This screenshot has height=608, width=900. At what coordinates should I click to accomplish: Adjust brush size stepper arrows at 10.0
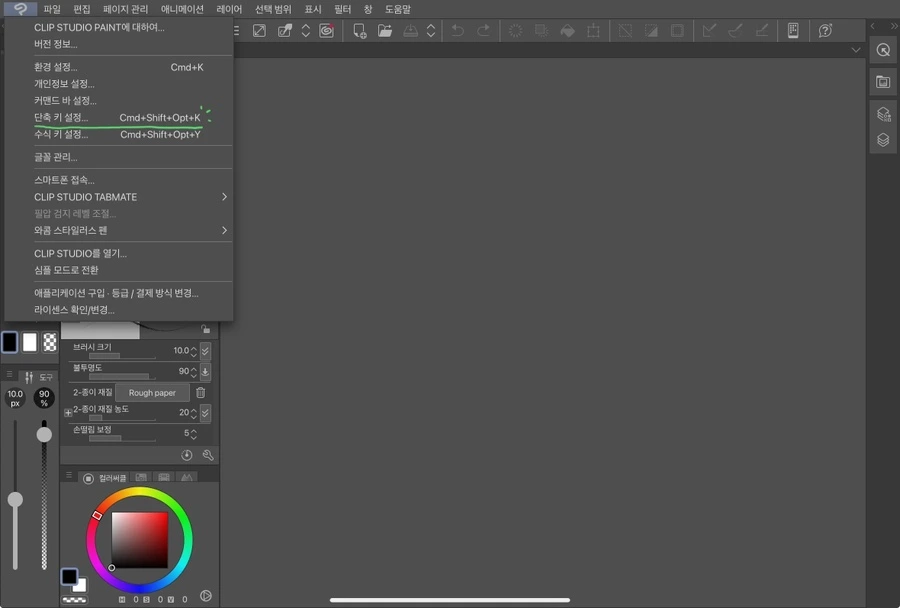(x=193, y=351)
